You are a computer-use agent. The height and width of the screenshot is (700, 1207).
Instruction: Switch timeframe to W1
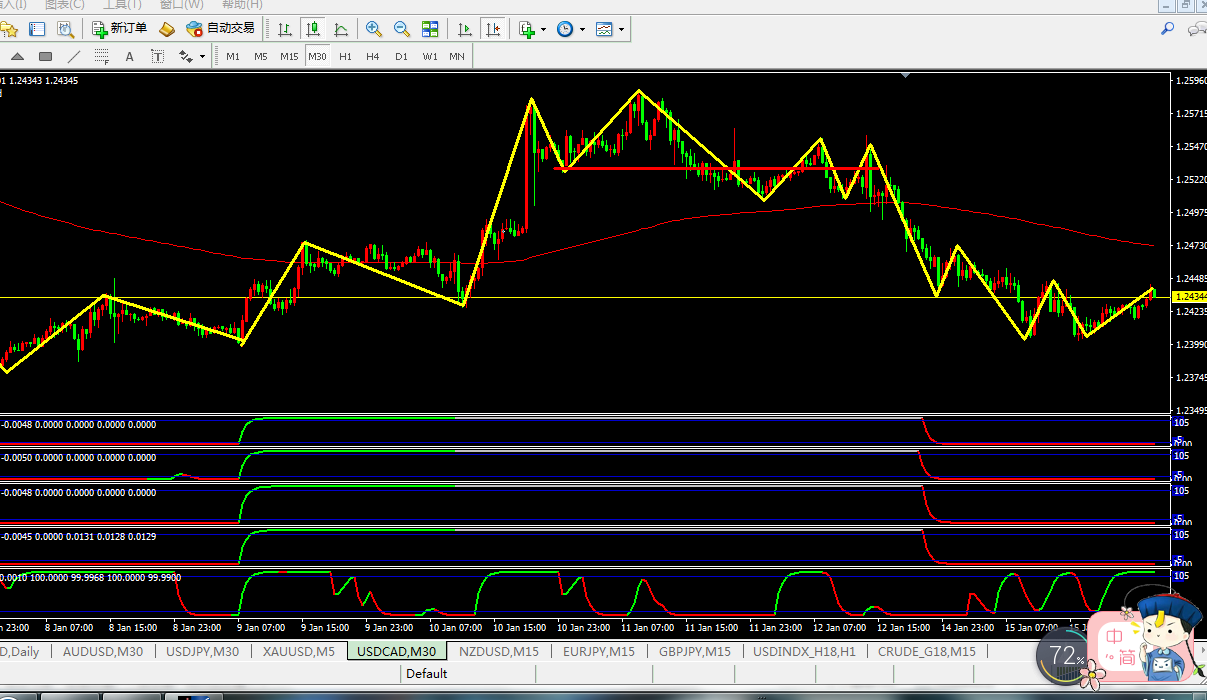[429, 56]
